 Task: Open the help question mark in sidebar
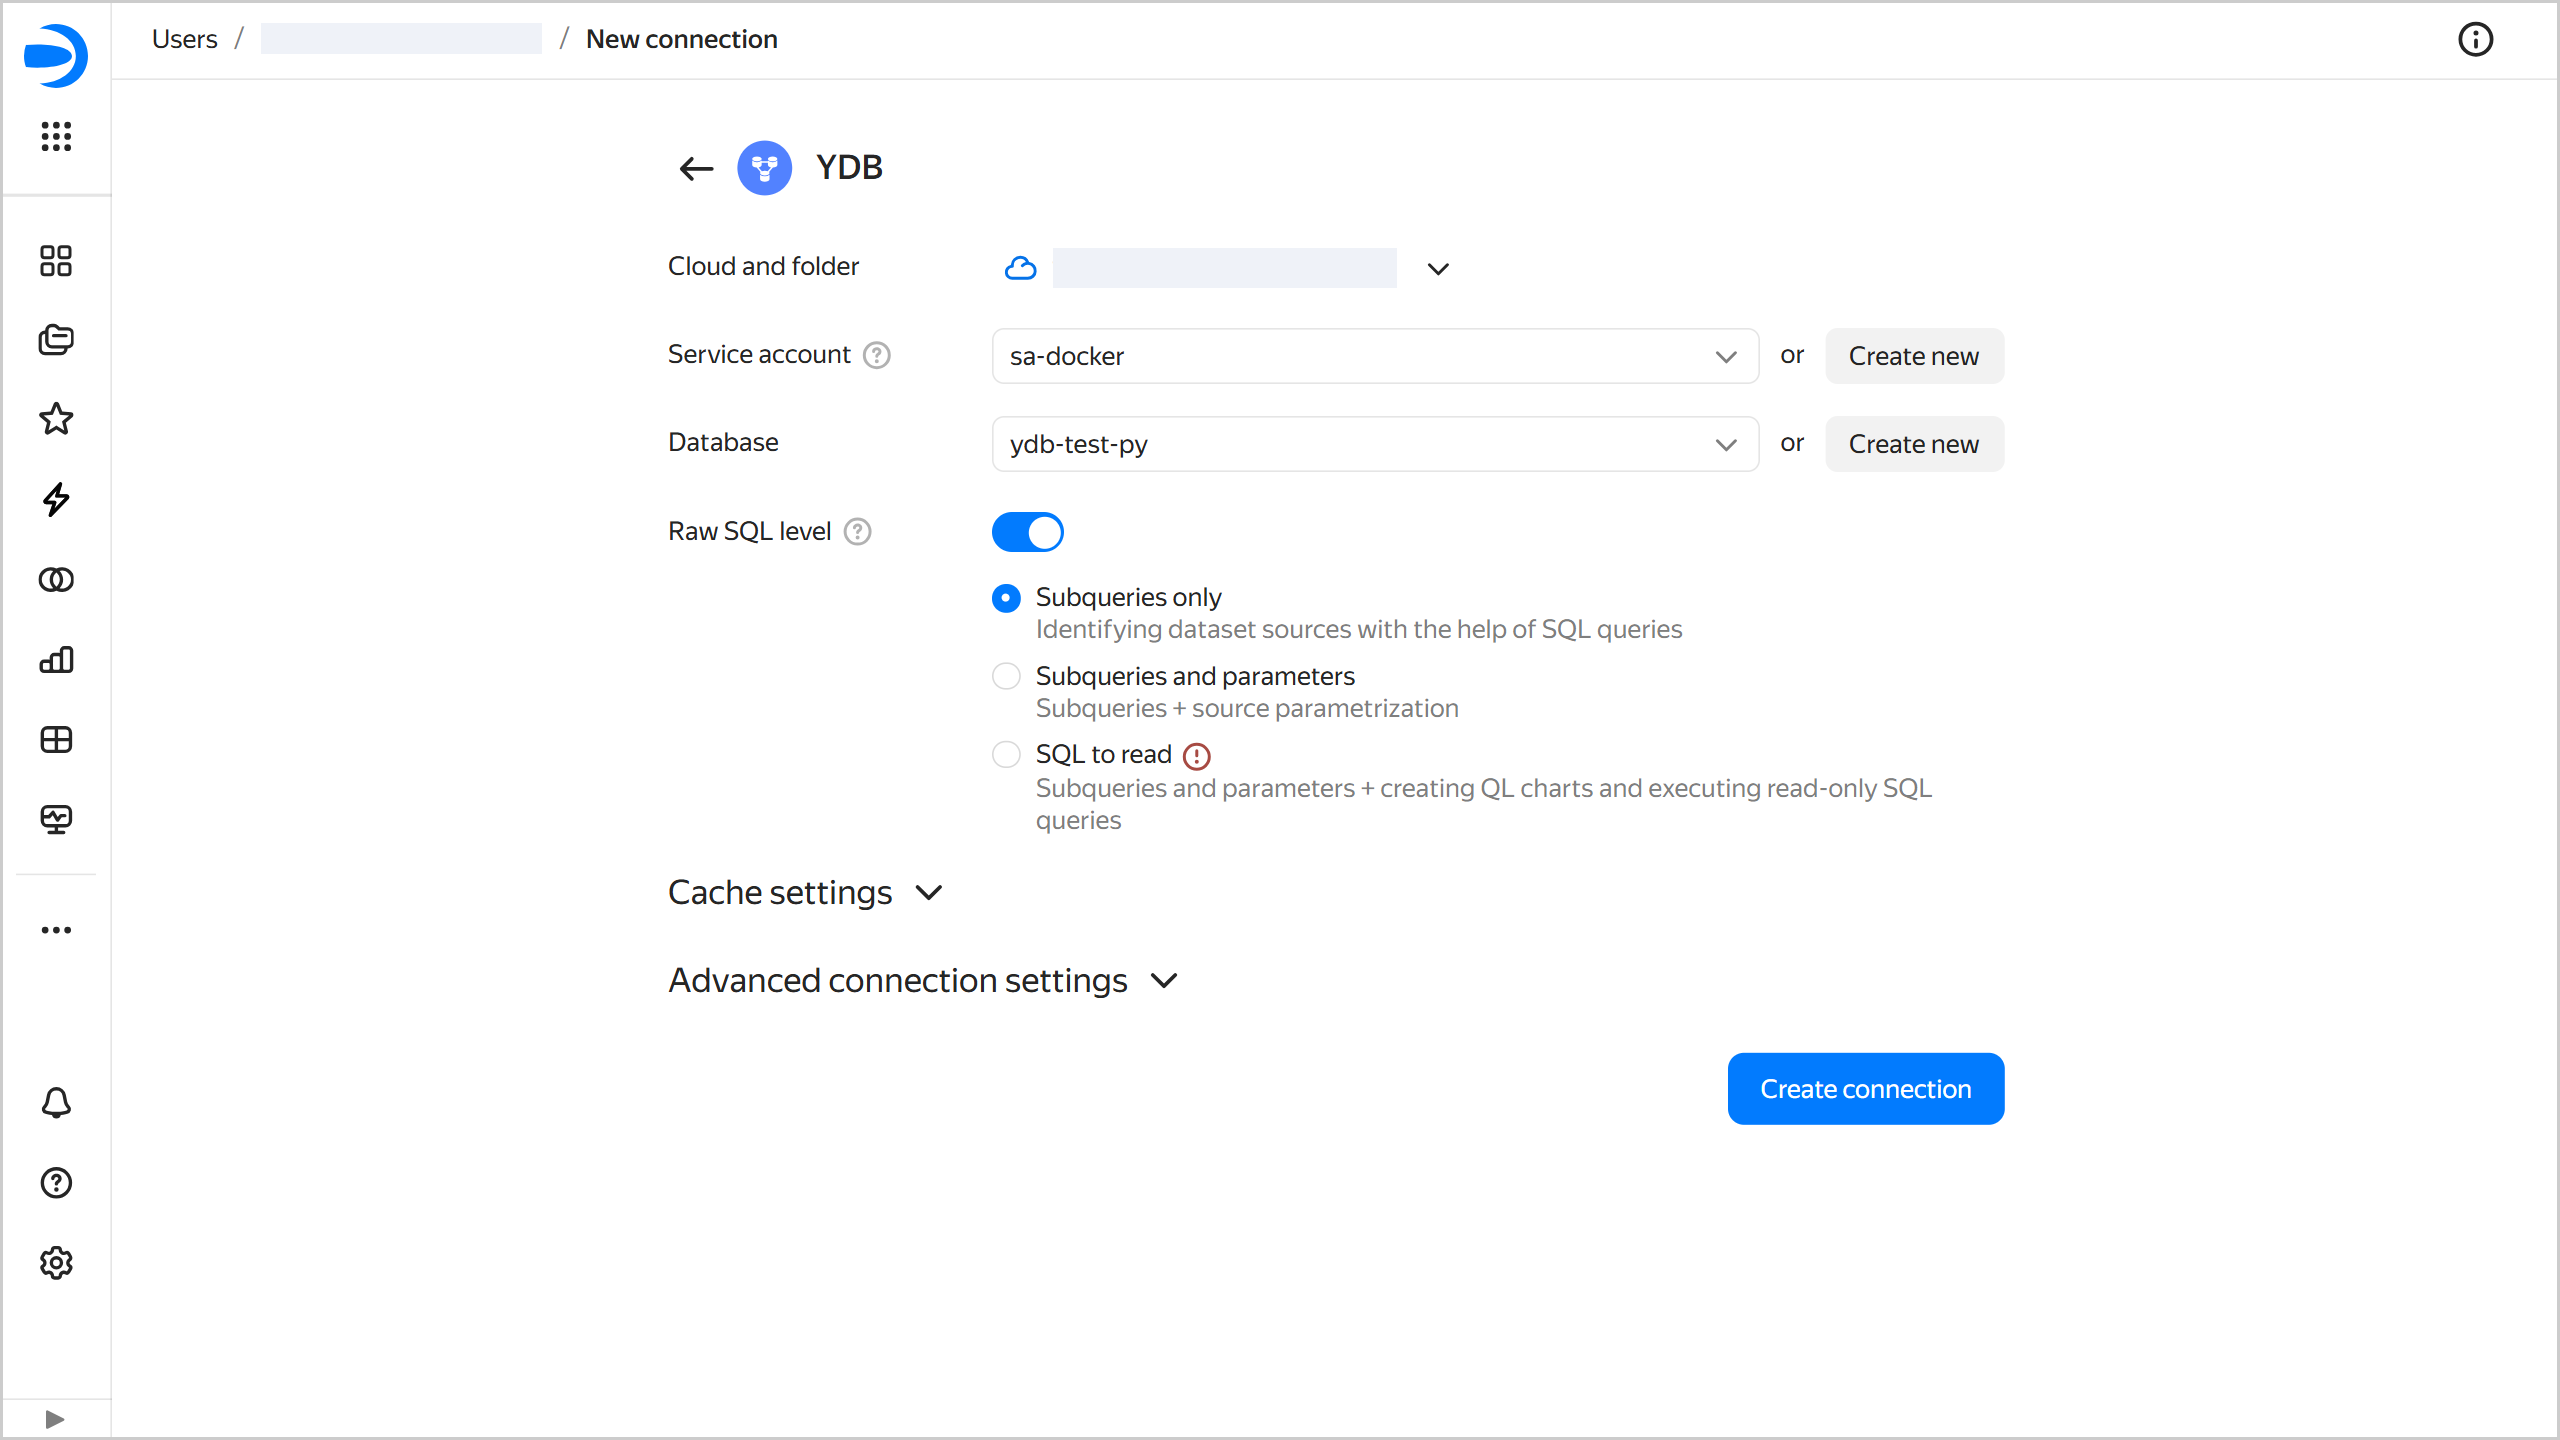56,1183
